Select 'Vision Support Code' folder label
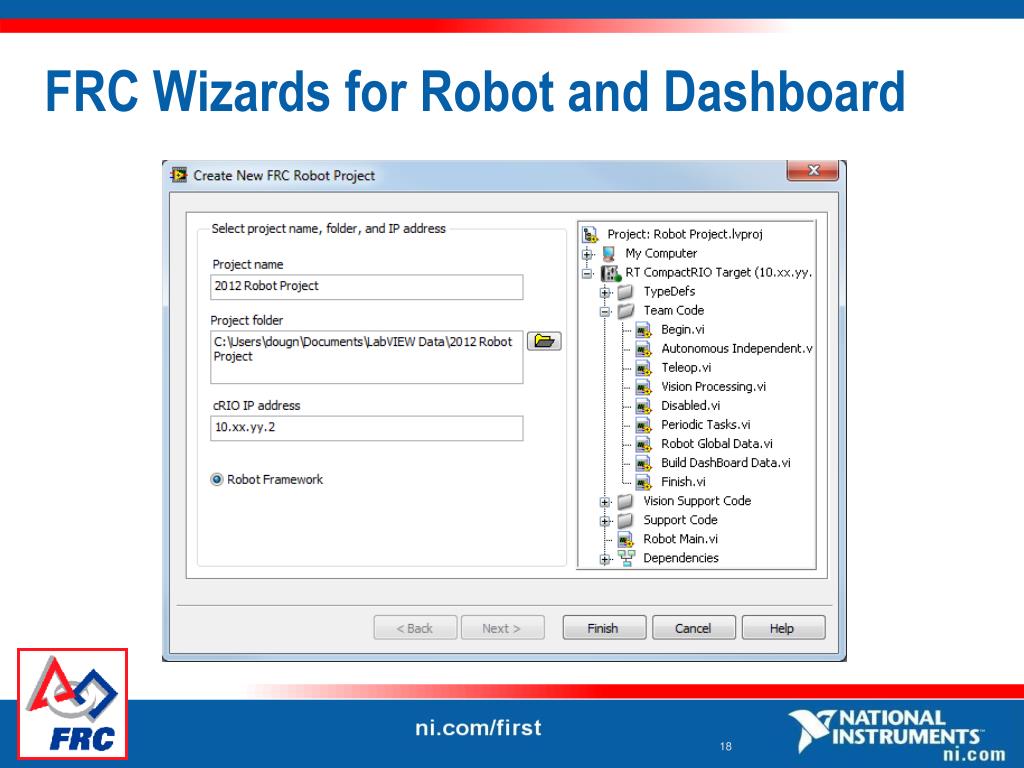This screenshot has width=1024, height=768. pos(697,501)
